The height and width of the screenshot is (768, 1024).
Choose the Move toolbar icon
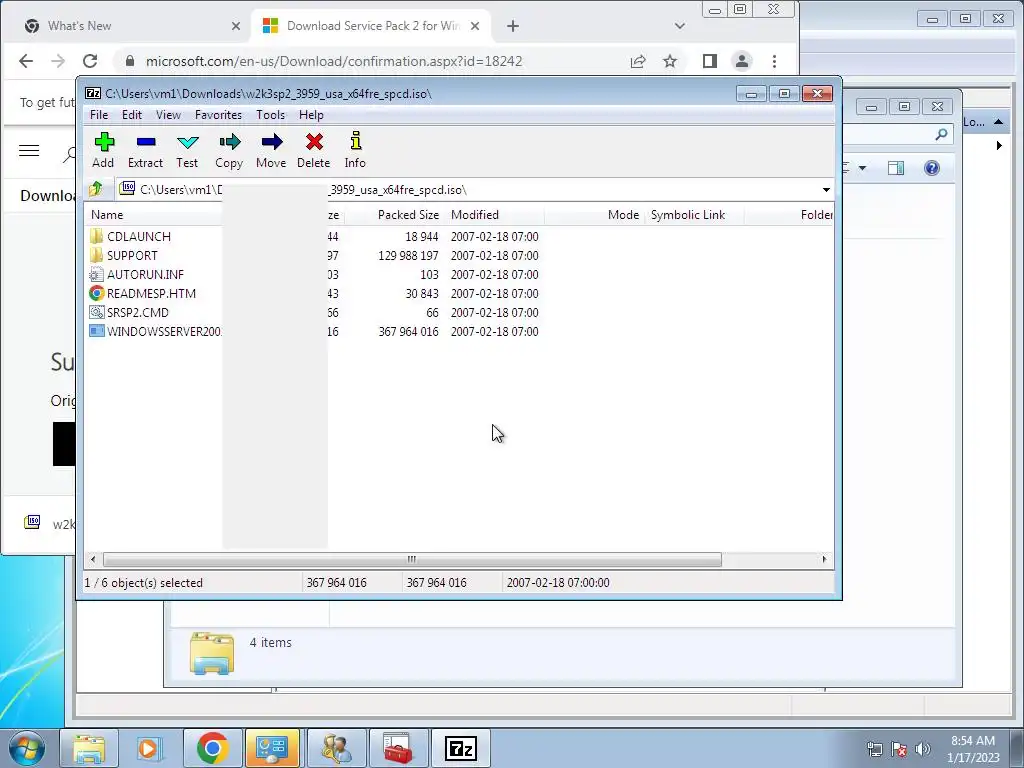(x=271, y=150)
